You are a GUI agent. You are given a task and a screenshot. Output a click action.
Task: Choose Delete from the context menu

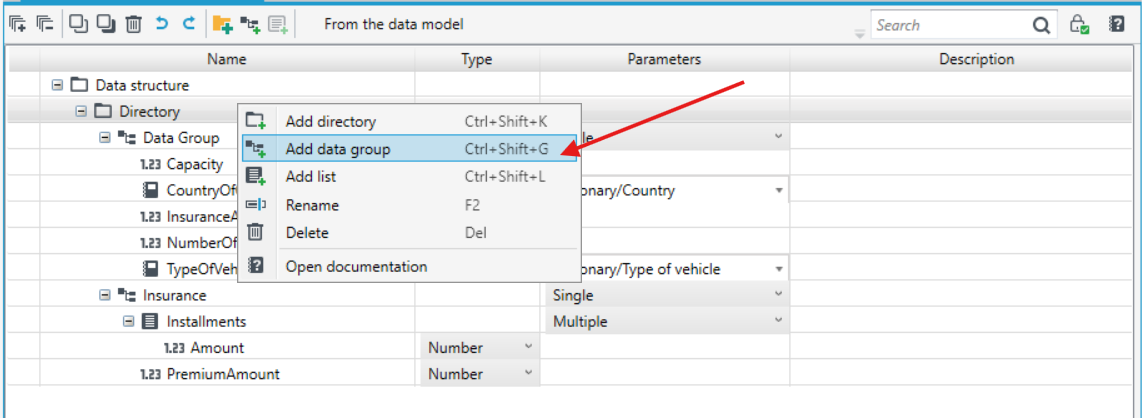click(x=409, y=233)
